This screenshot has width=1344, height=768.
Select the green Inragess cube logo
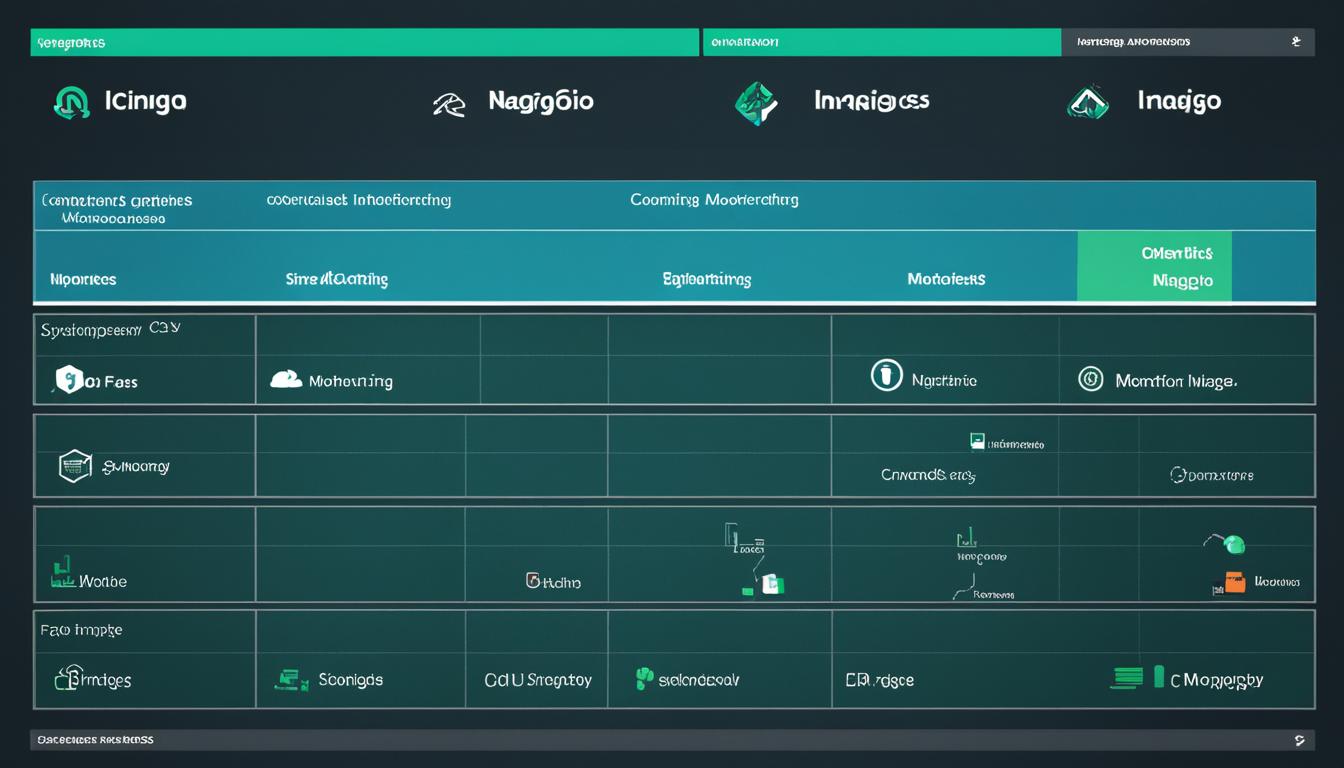[757, 103]
